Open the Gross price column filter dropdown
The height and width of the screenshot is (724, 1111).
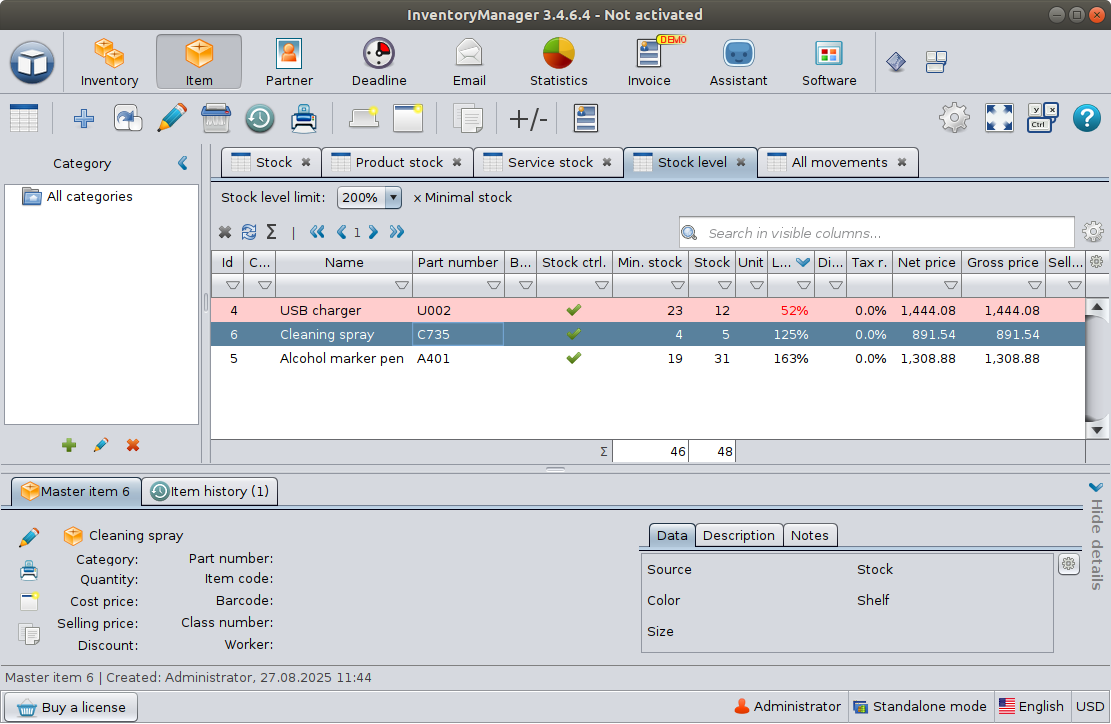[x=1034, y=285]
